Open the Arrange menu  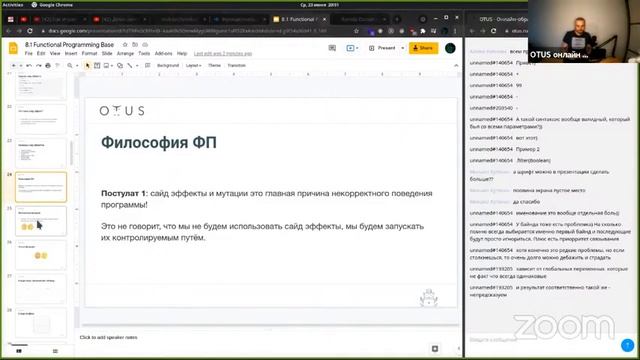coord(125,53)
